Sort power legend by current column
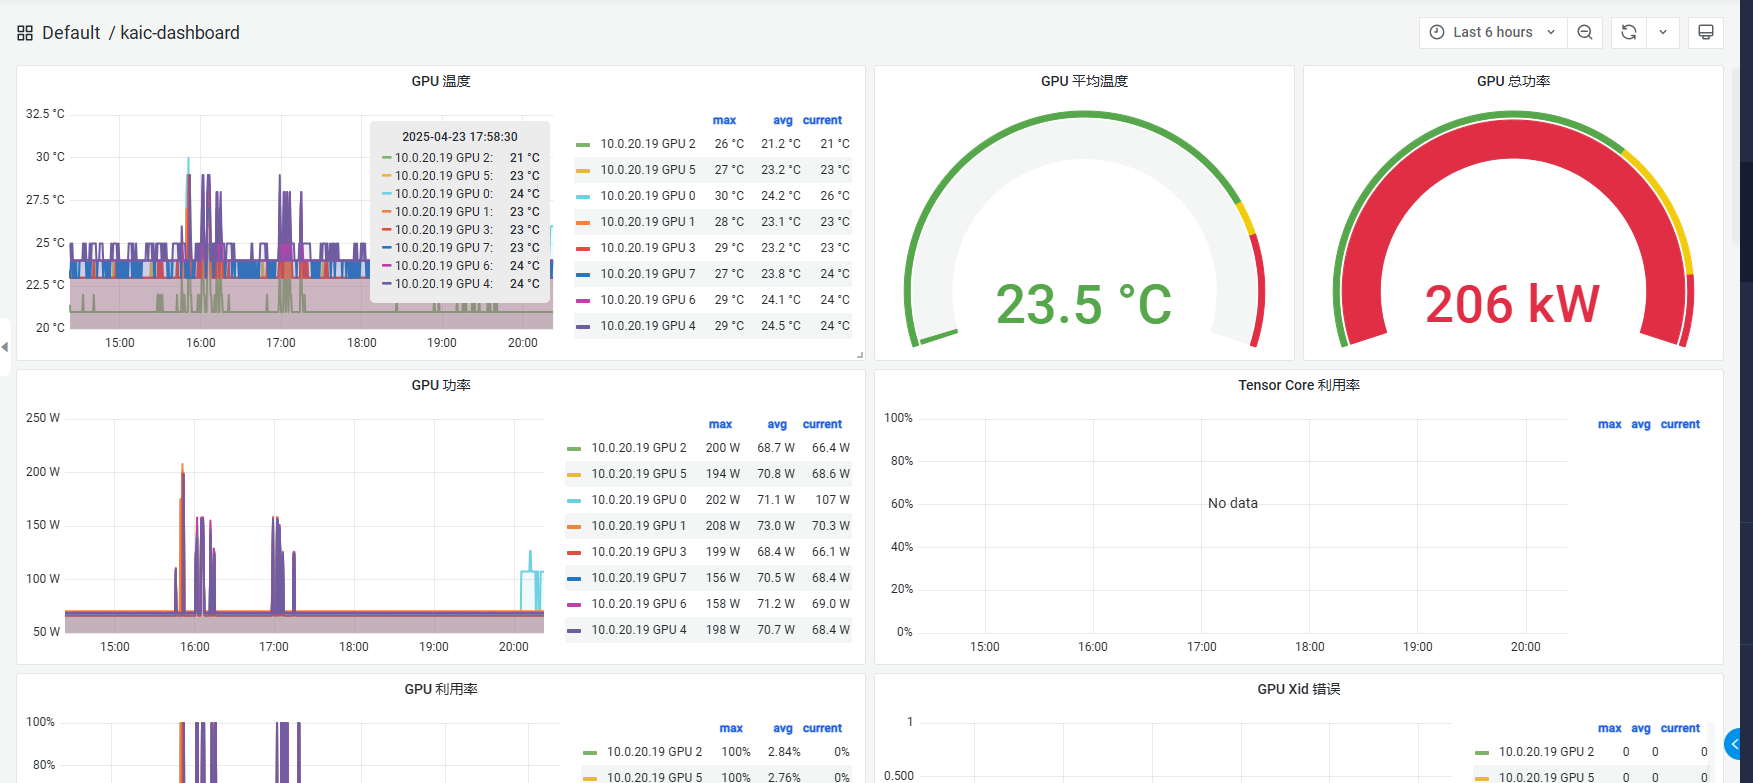This screenshot has width=1753, height=783. (x=822, y=424)
